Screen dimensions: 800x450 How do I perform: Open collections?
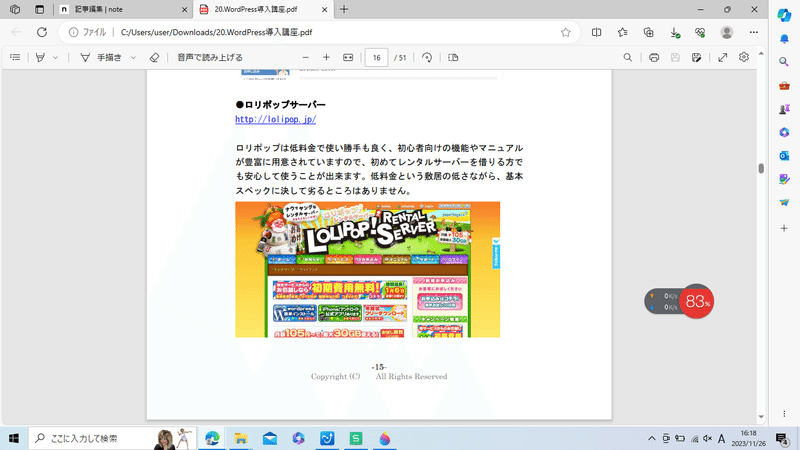648,32
